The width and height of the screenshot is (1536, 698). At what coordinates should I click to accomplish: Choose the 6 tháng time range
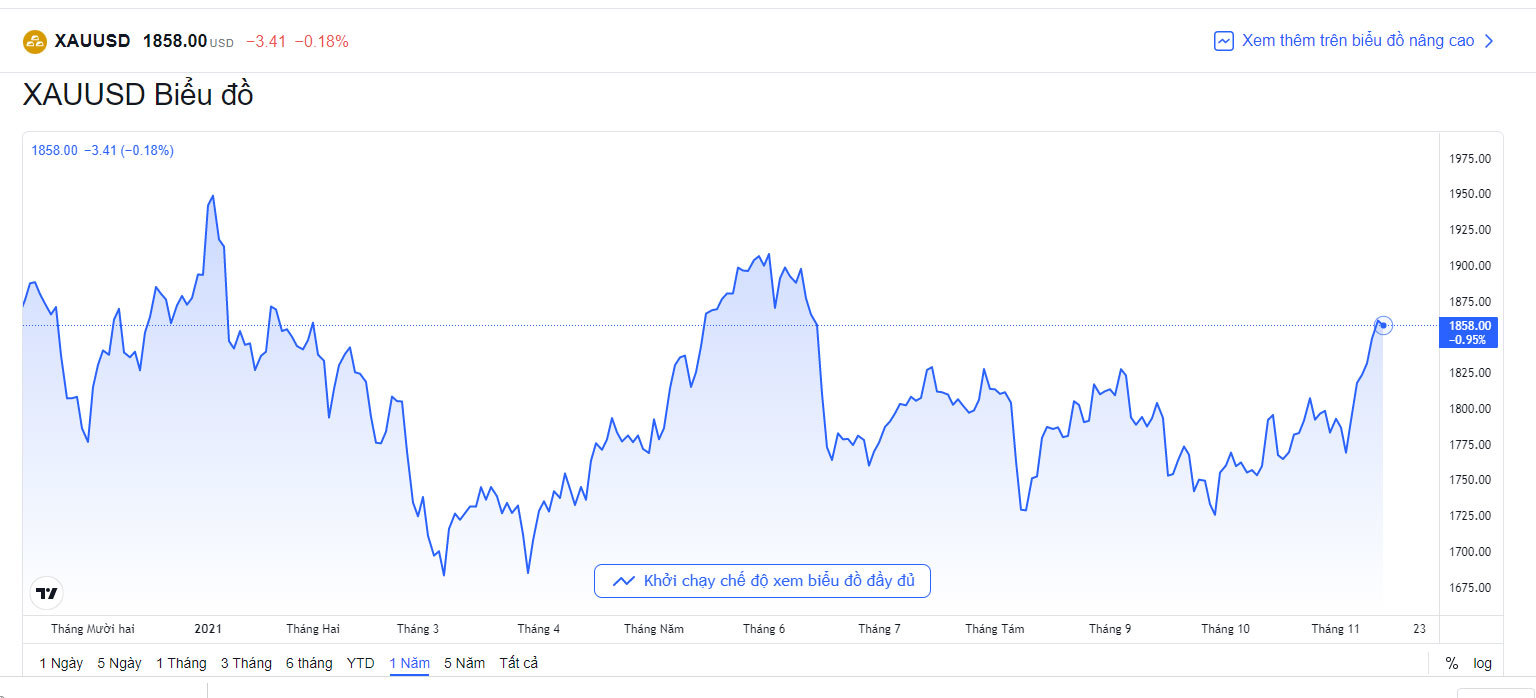coord(309,663)
